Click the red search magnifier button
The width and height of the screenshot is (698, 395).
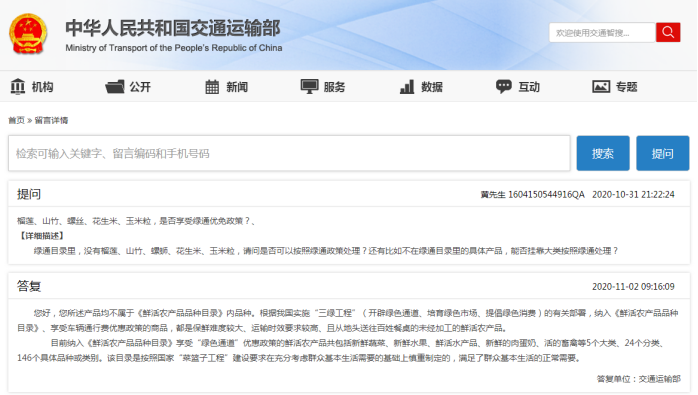[x=668, y=32]
